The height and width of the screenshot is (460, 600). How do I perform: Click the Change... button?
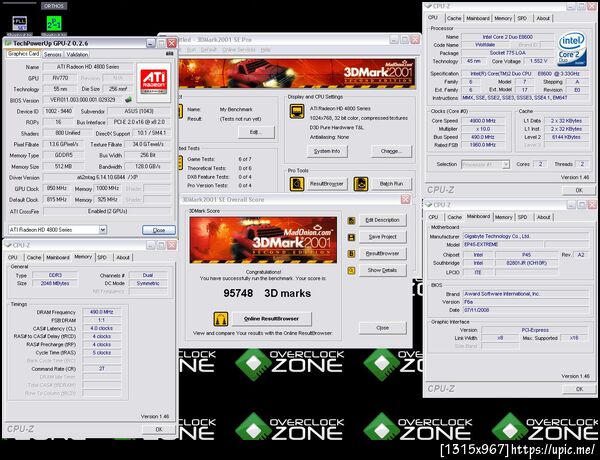tap(391, 151)
